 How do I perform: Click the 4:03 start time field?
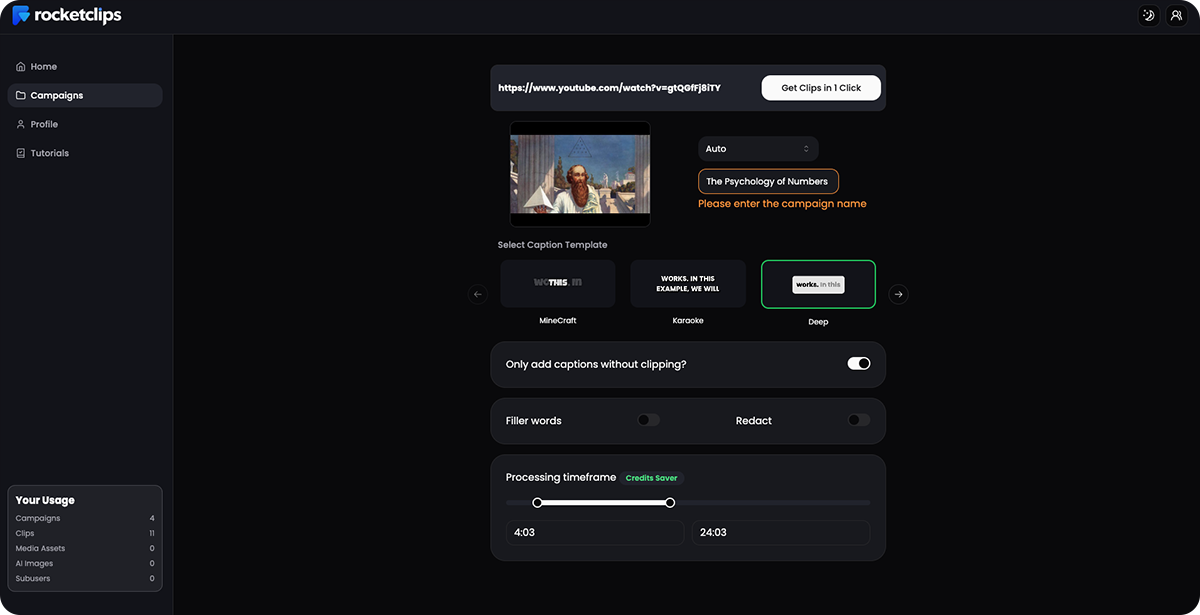point(595,532)
